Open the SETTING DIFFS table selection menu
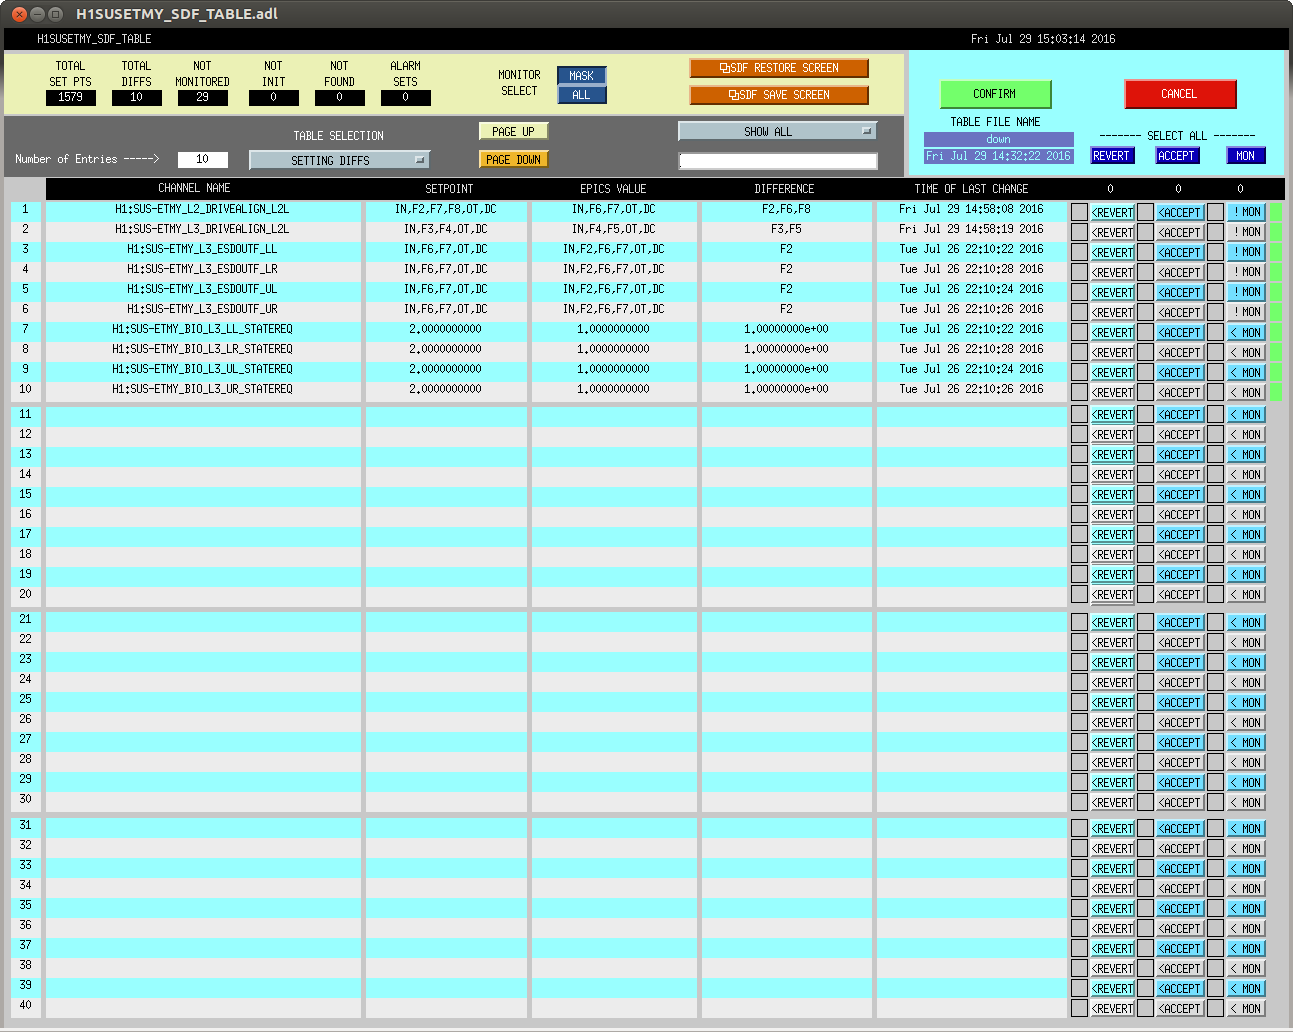The image size is (1293, 1032). click(x=339, y=160)
